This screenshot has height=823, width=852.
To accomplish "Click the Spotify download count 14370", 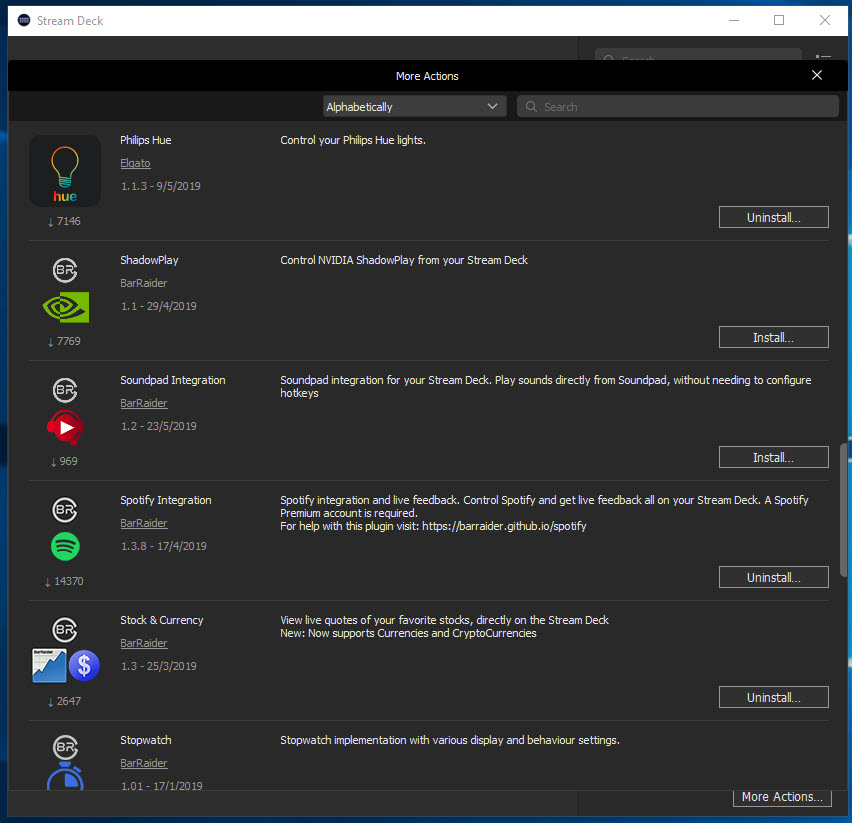I will coord(65,581).
